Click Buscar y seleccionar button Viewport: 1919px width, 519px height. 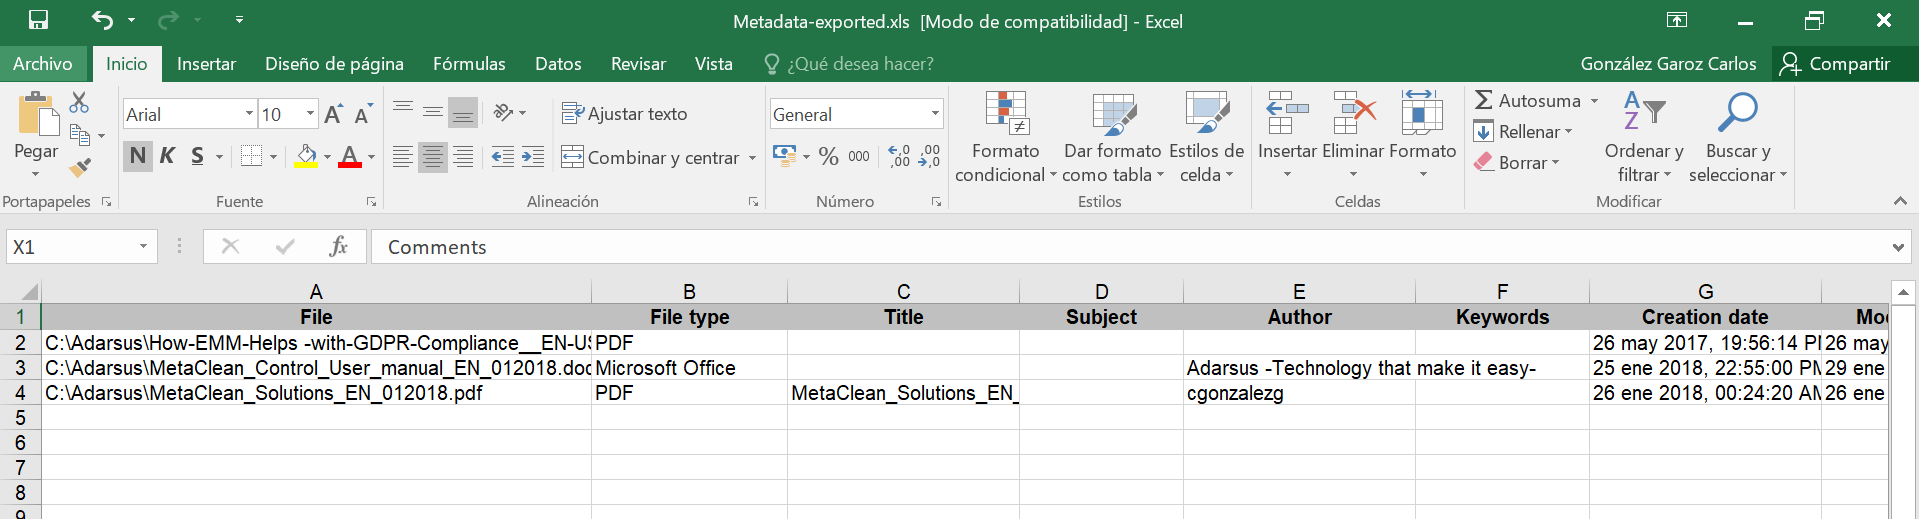coord(1737,137)
